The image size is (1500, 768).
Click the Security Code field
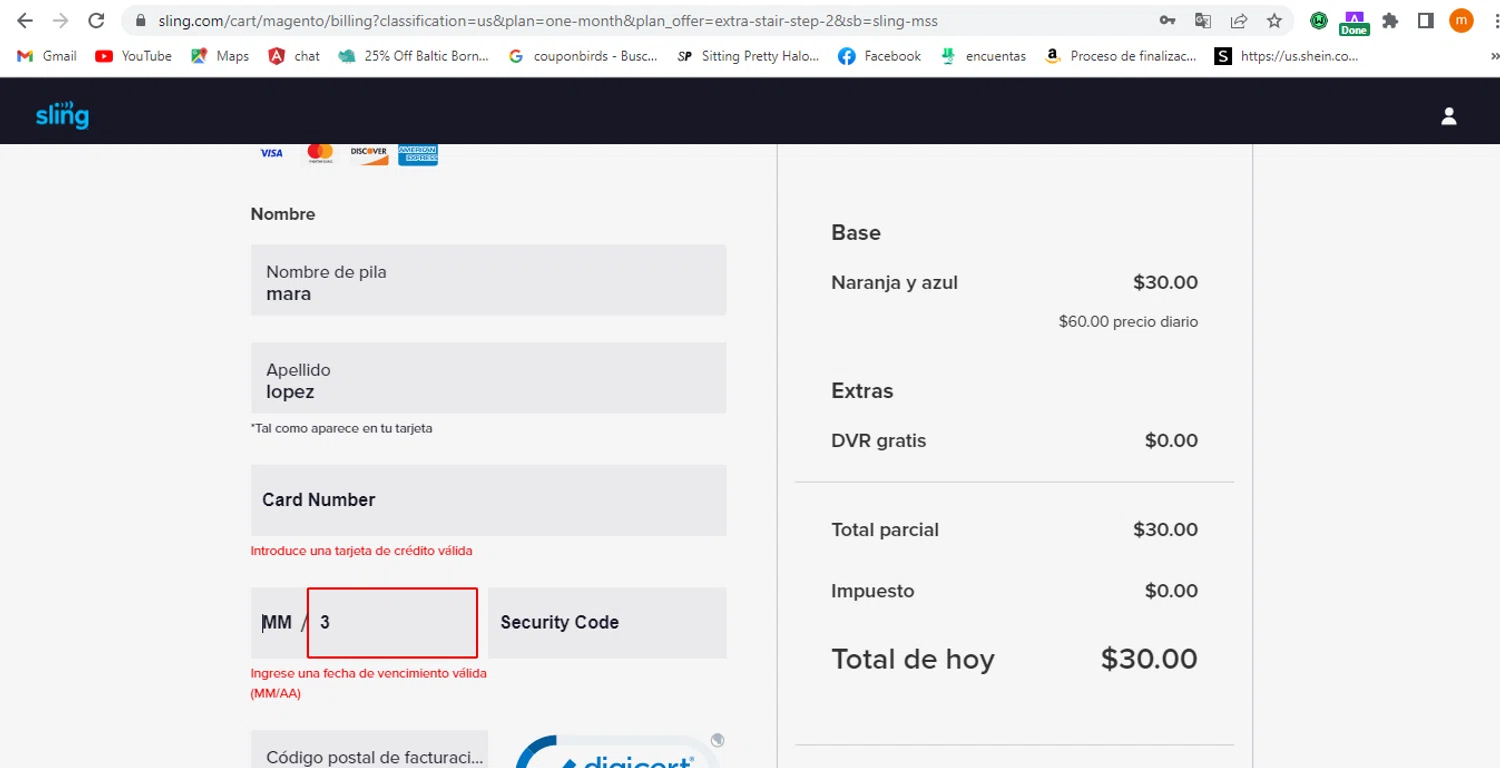point(607,623)
